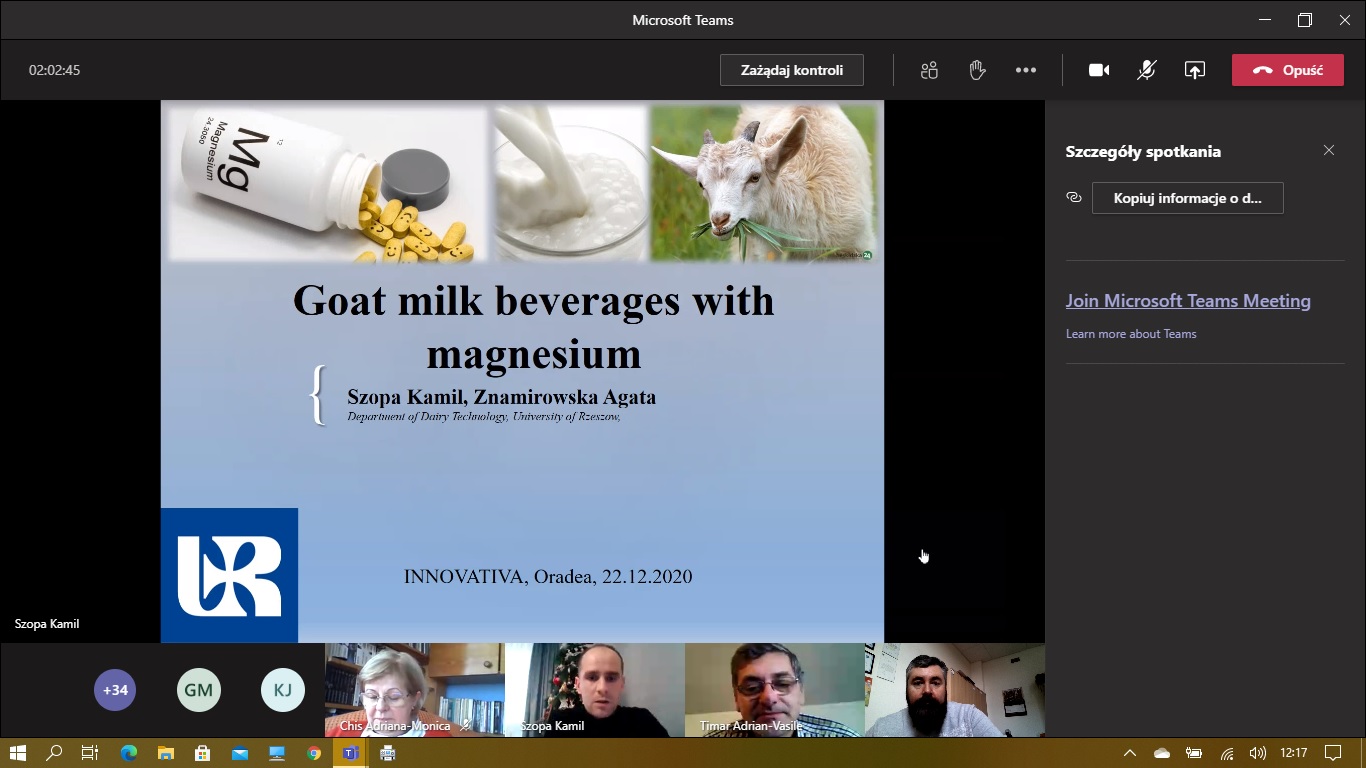Select the GM participant avatar
The height and width of the screenshot is (768, 1366).
199,690
